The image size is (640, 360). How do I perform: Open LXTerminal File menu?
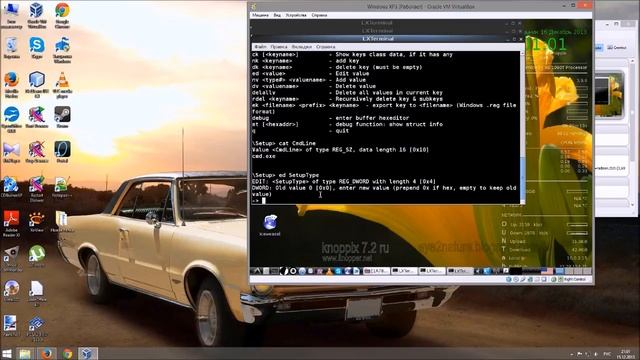260,47
